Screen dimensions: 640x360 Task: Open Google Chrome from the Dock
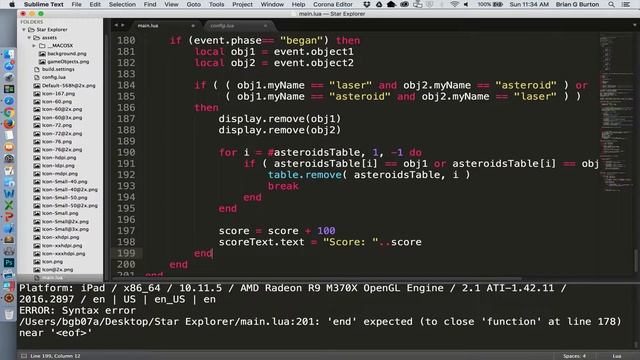(x=9, y=112)
